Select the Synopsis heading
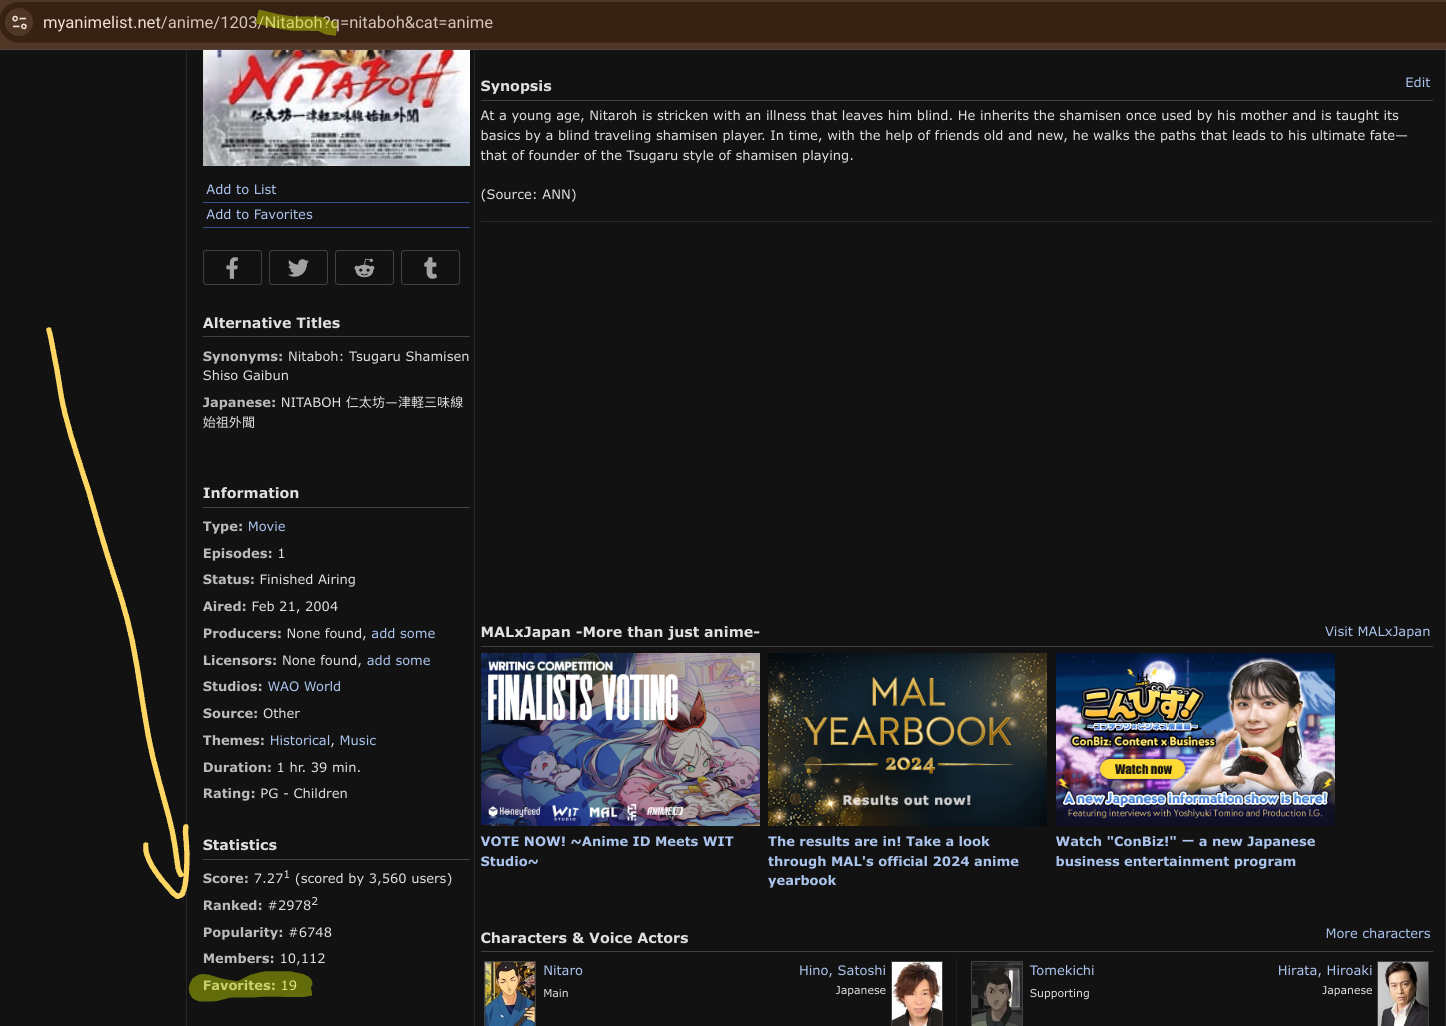This screenshot has height=1026, width=1446. tap(516, 86)
